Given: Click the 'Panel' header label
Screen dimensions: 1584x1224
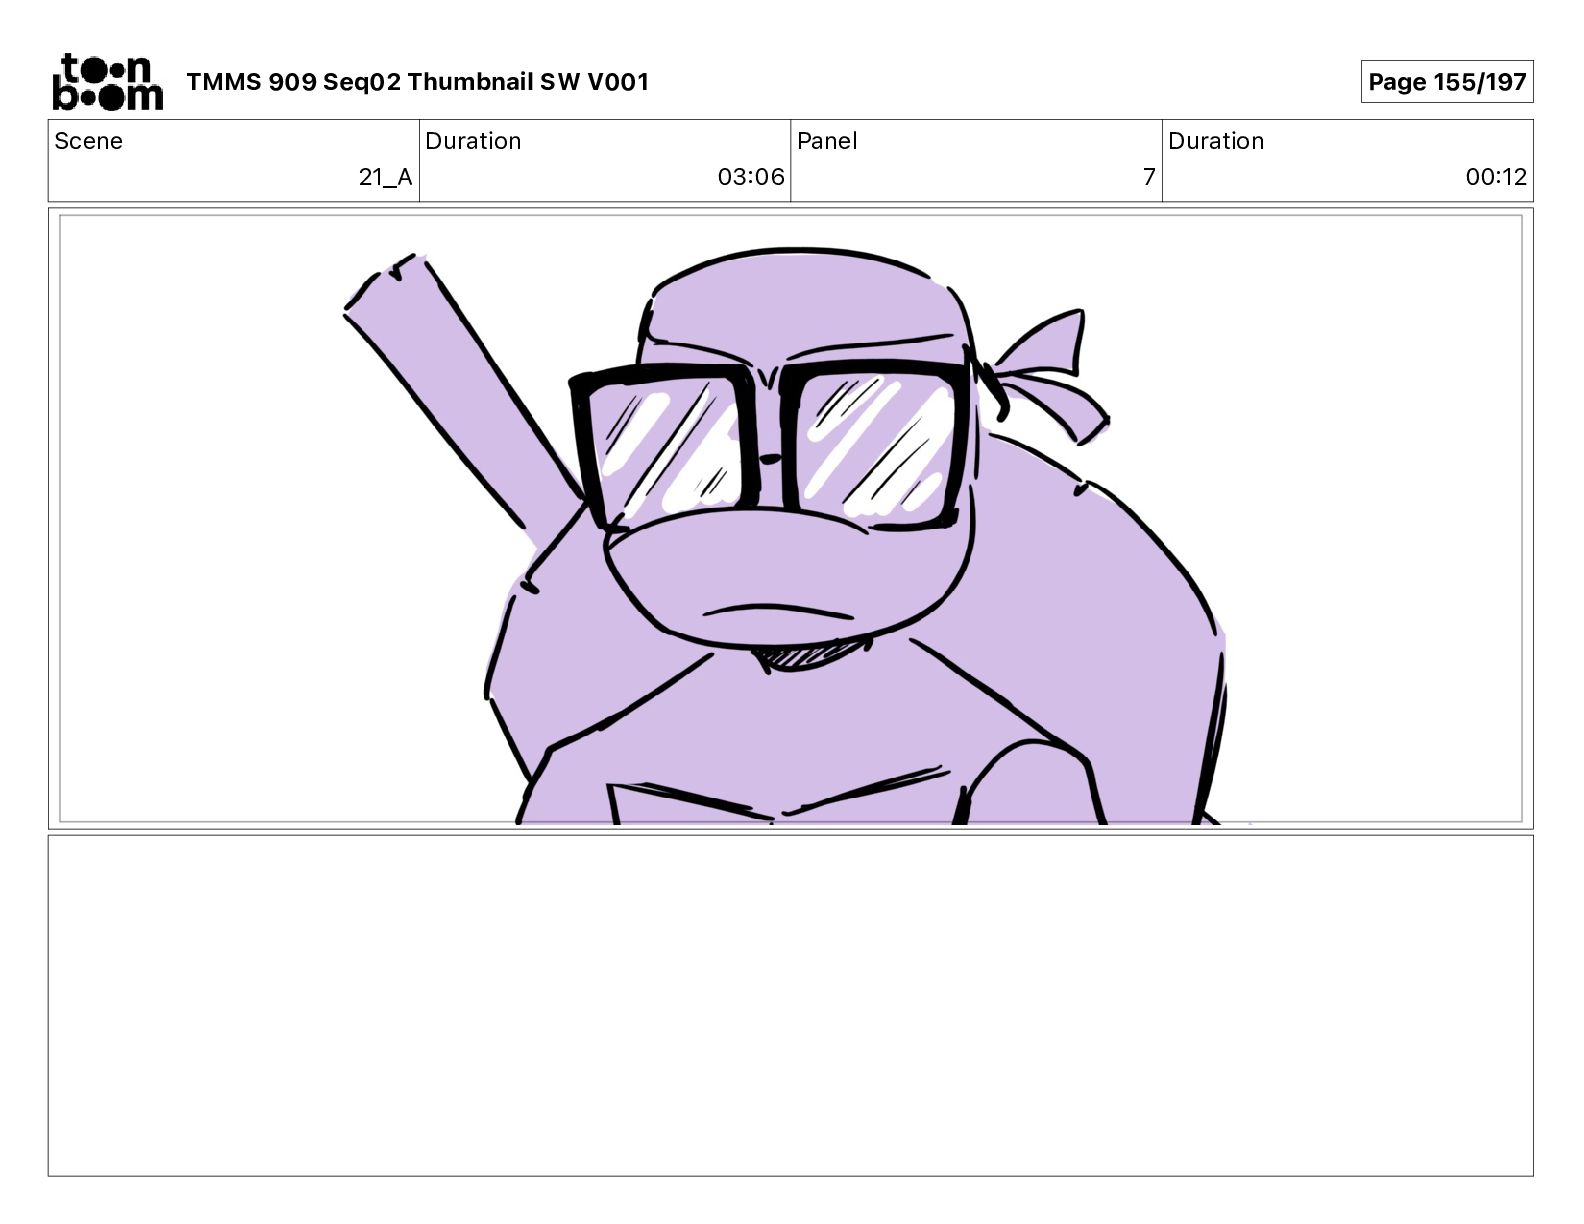Looking at the screenshot, I should click(827, 141).
